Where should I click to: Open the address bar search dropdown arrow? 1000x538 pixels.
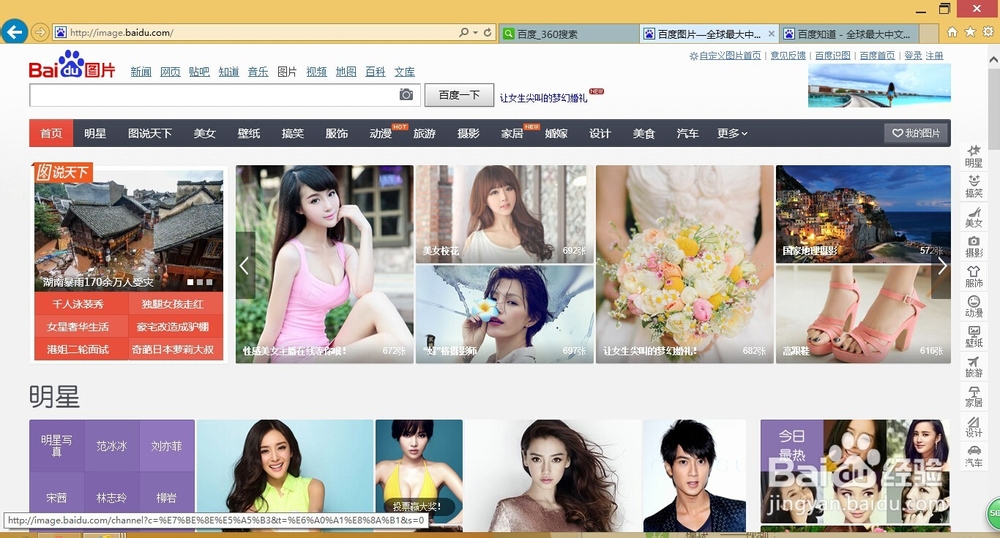[475, 33]
